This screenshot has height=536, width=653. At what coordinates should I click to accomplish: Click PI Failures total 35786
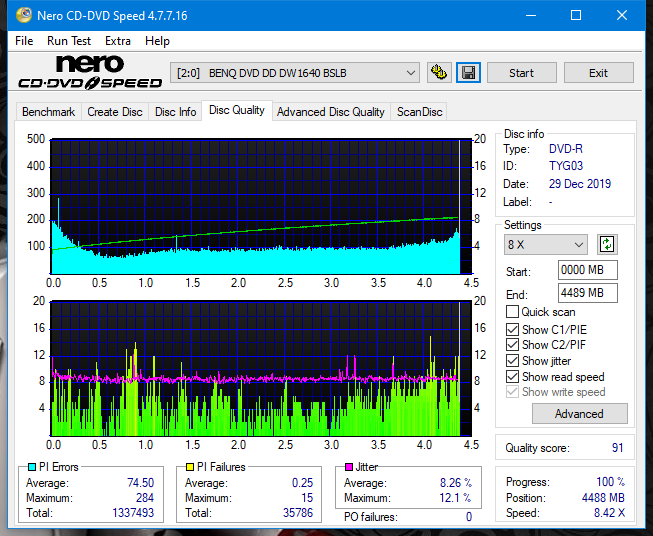pyautogui.click(x=298, y=513)
